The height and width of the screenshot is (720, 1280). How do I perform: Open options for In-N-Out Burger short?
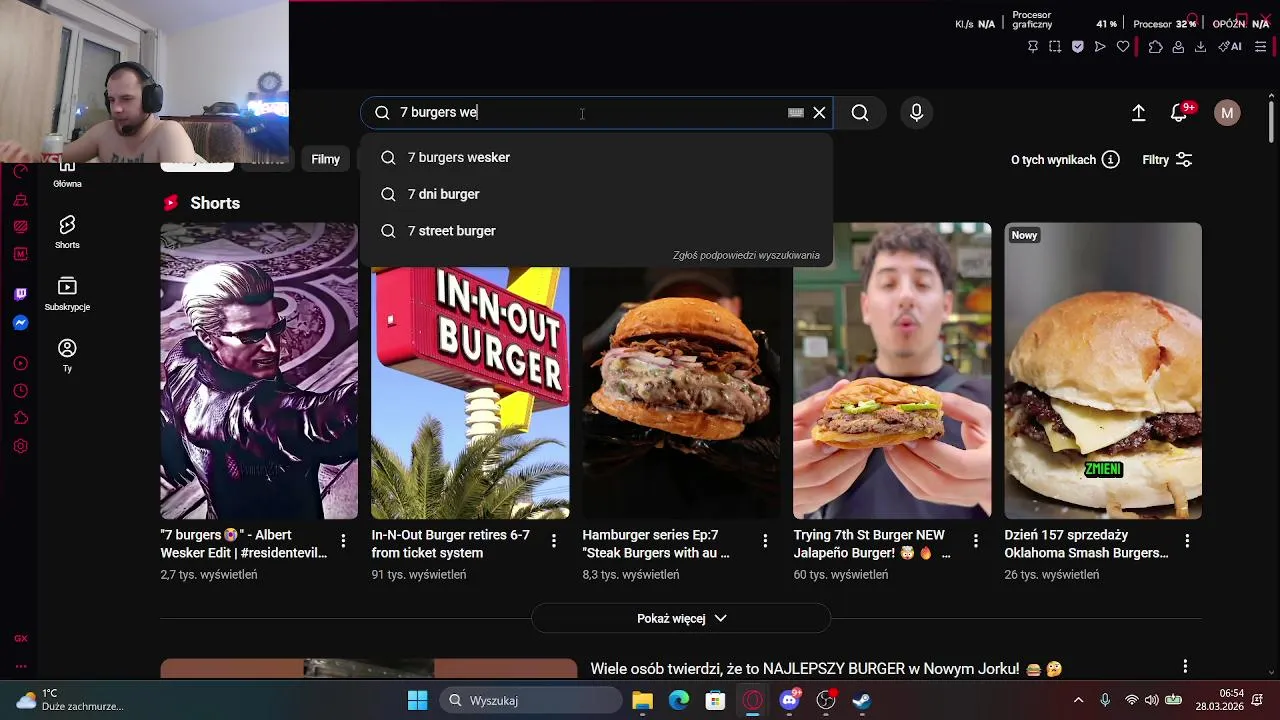tap(554, 541)
